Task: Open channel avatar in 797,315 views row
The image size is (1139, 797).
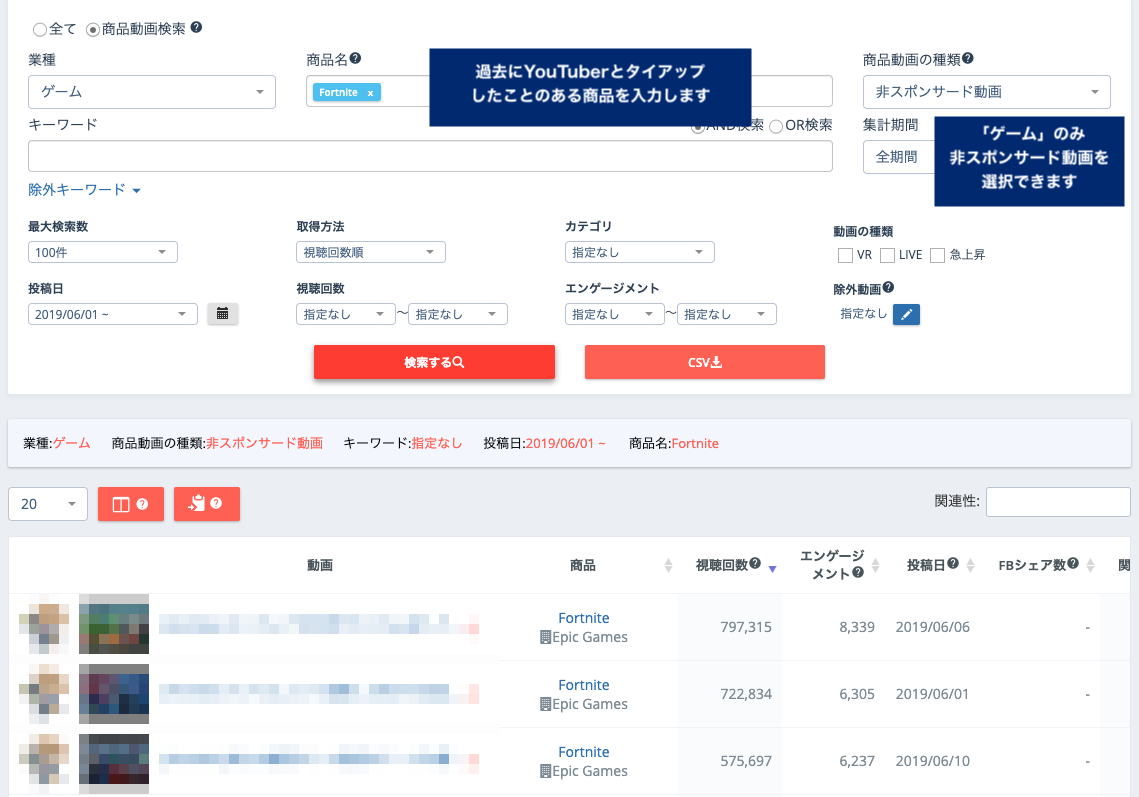Action: (44, 625)
